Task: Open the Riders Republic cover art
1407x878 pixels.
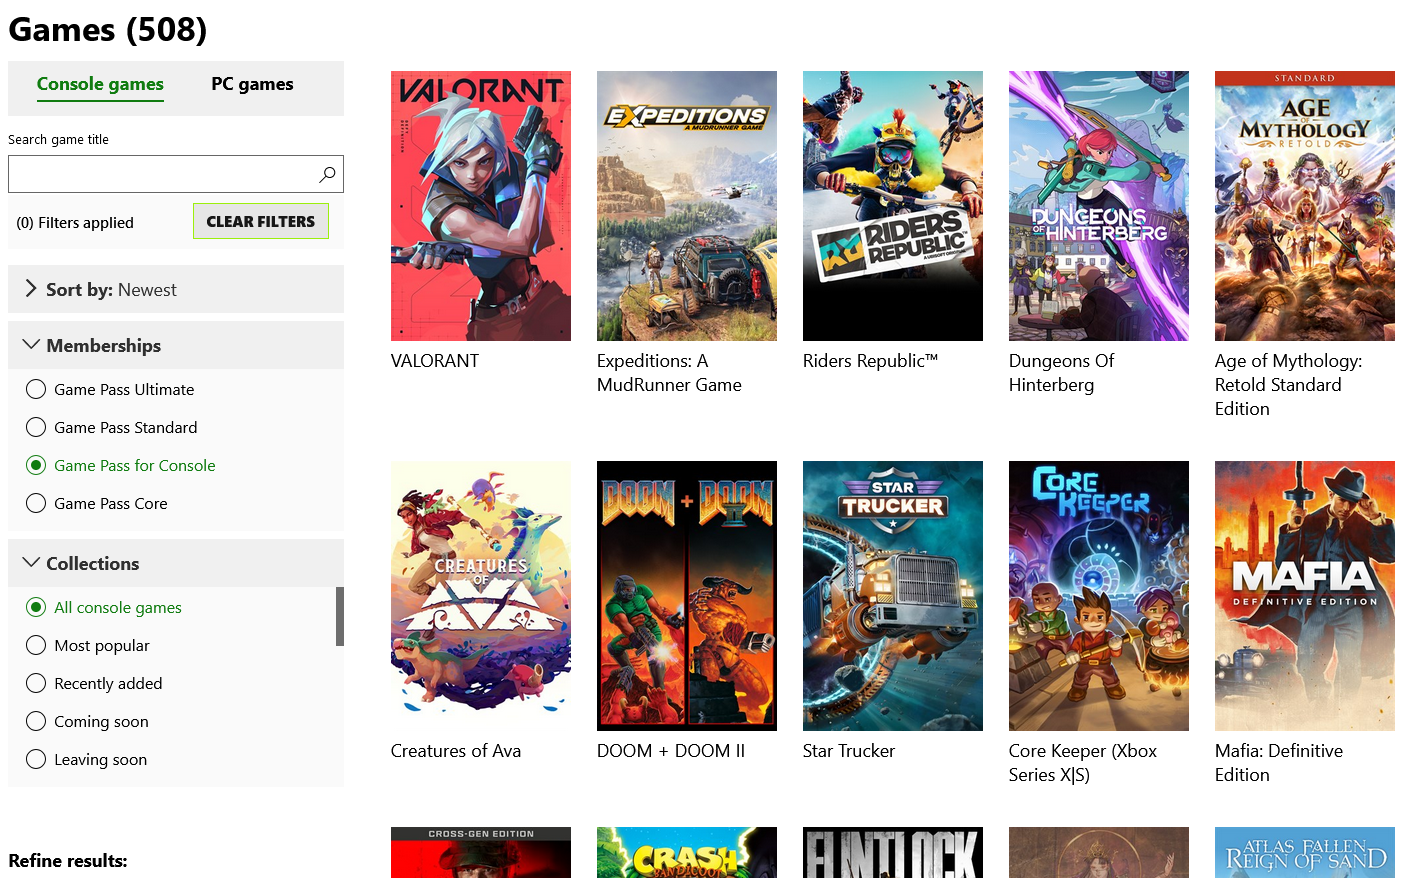Action: [x=893, y=206]
